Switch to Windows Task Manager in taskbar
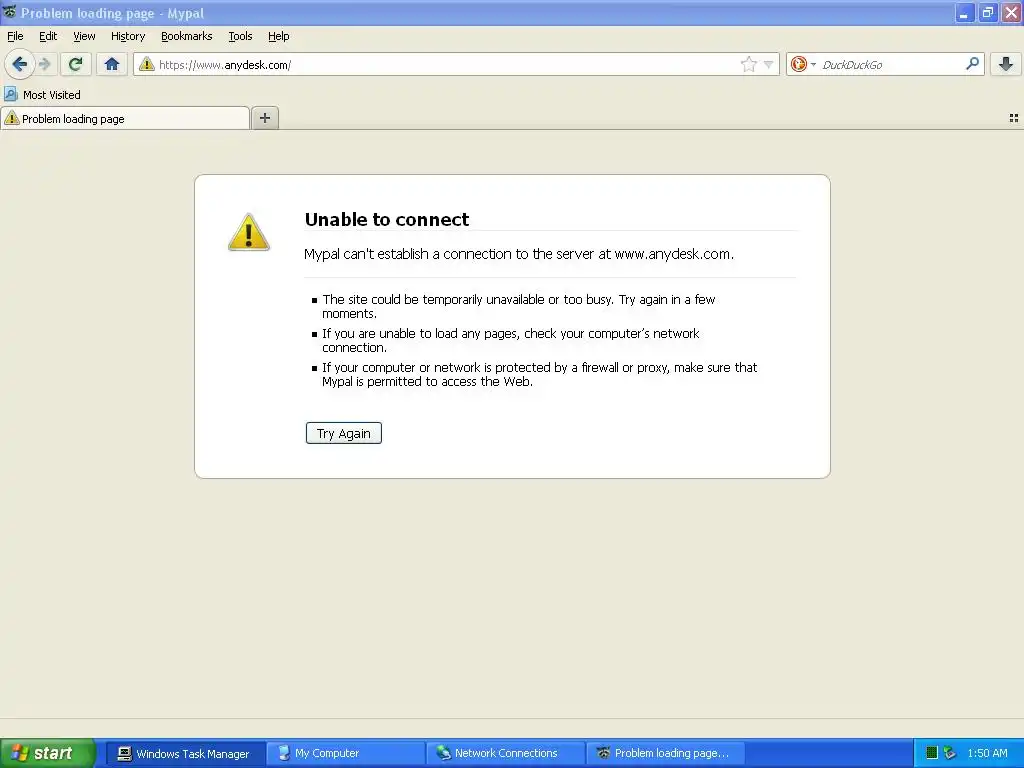 (x=185, y=753)
